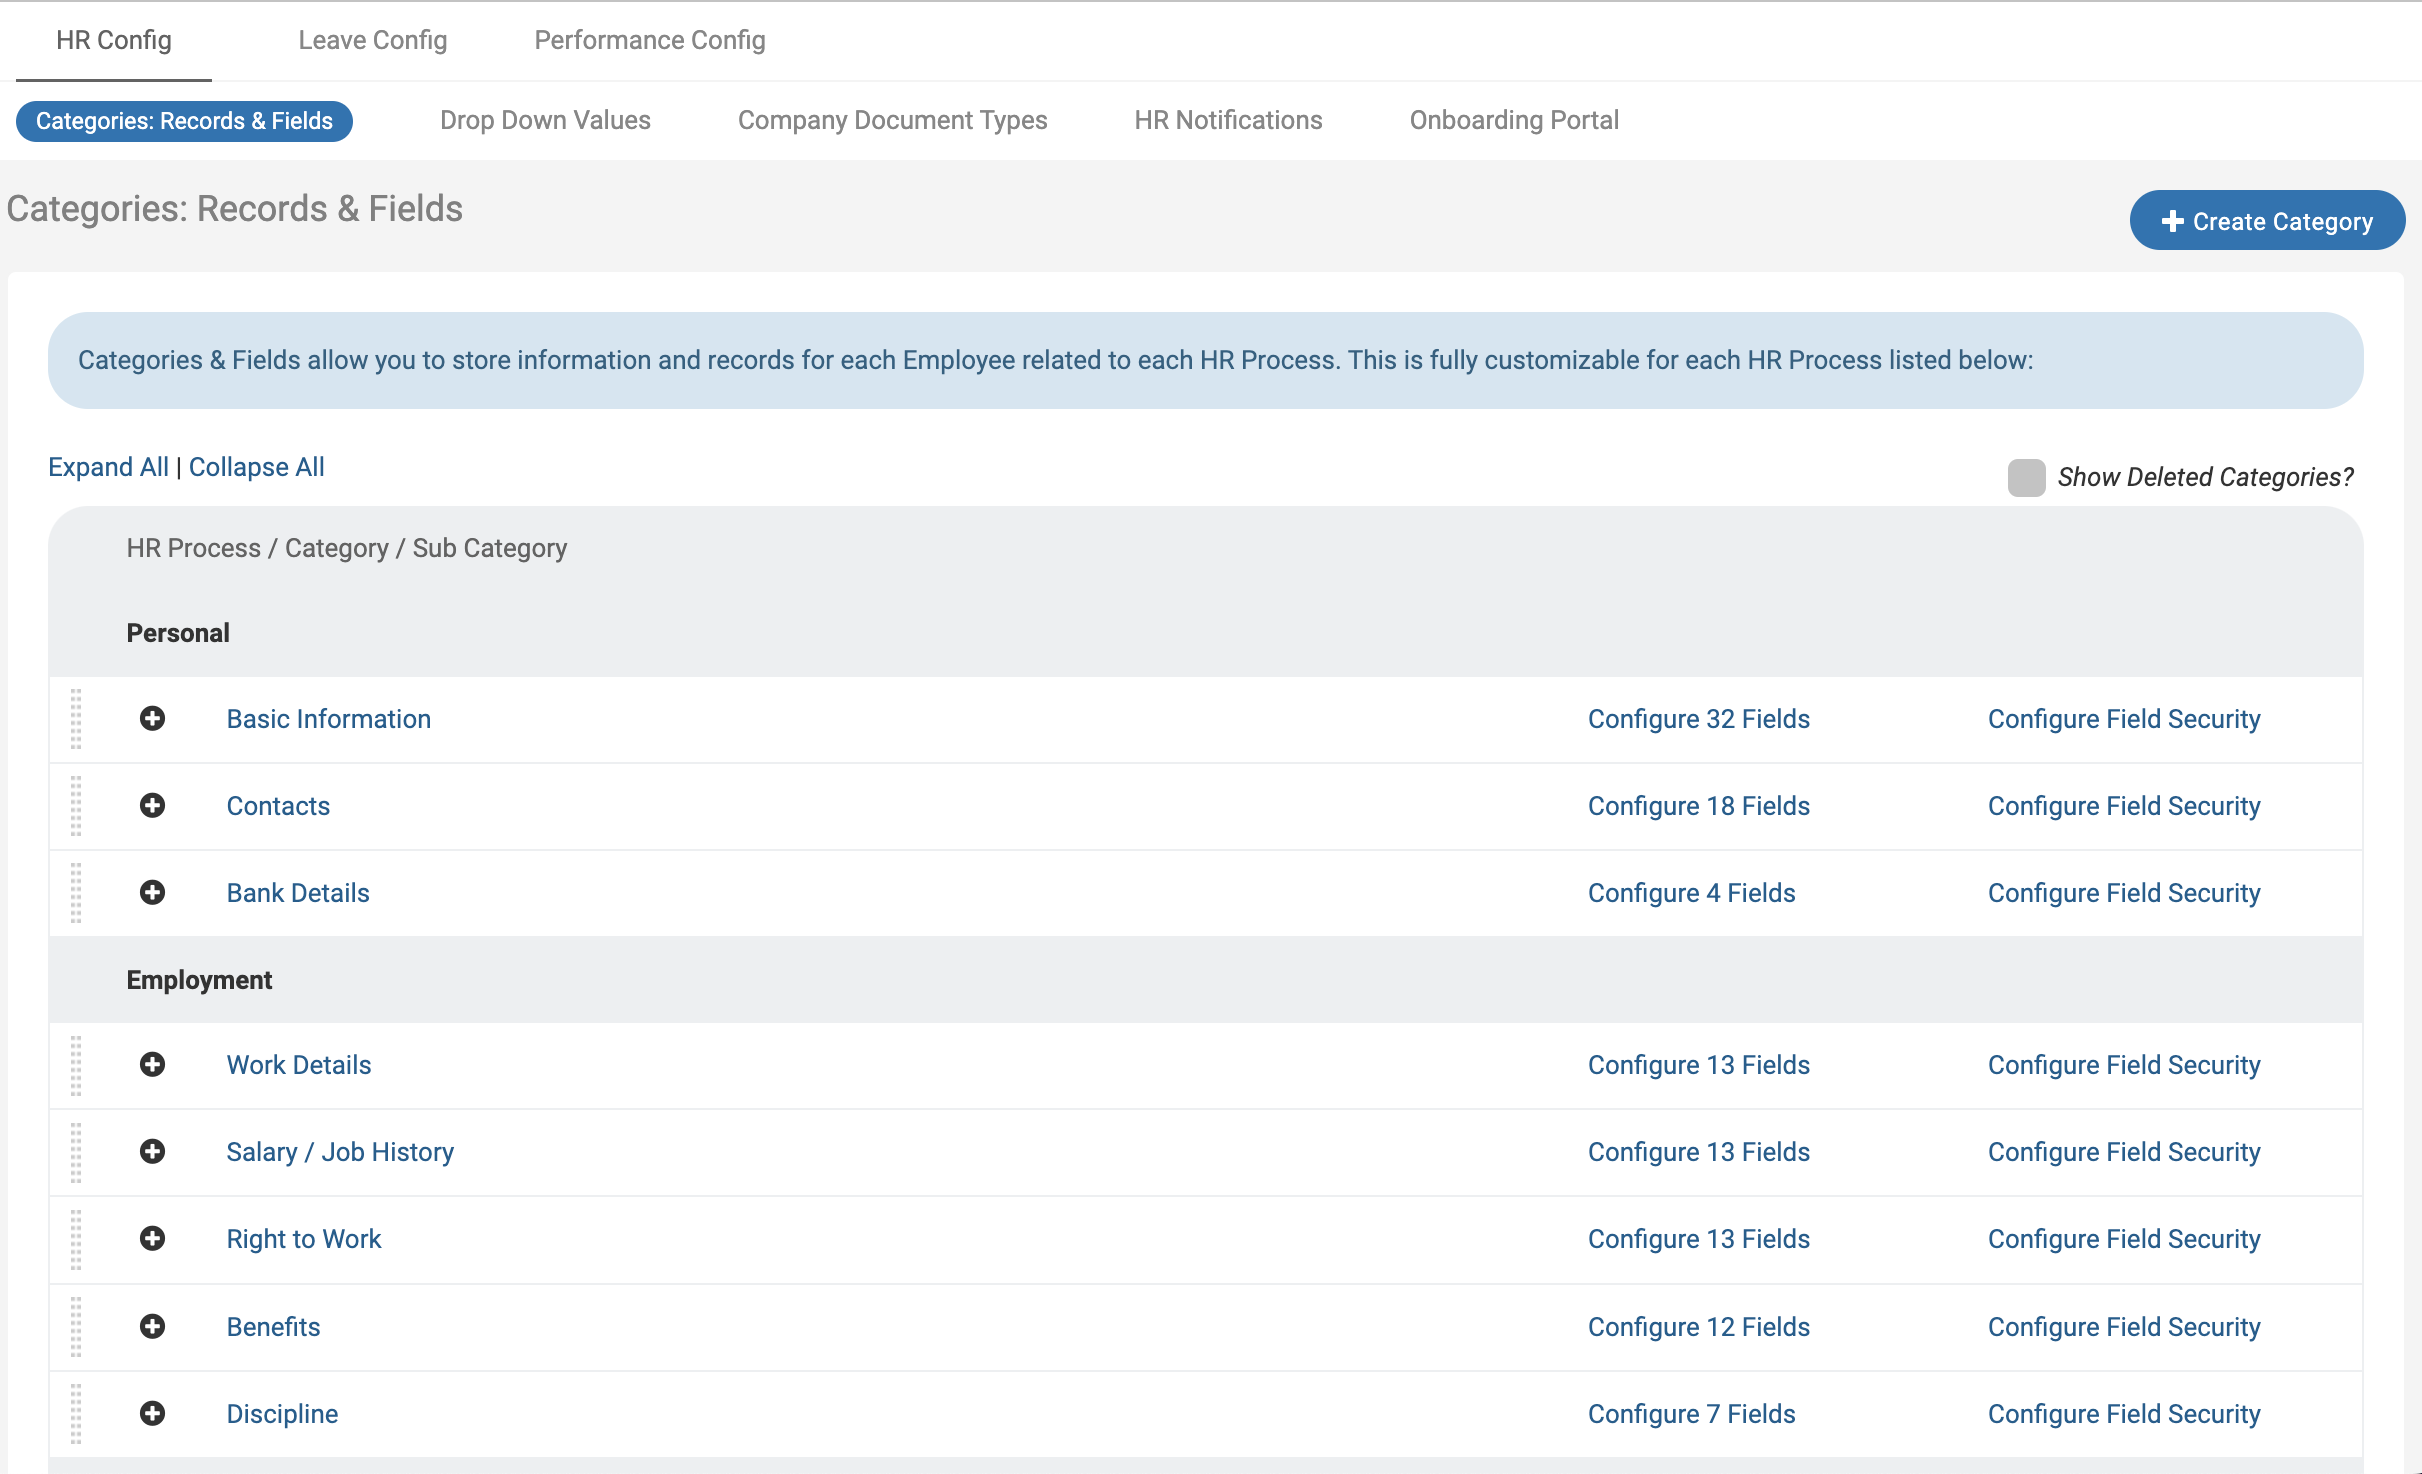This screenshot has width=2422, height=1474.
Task: Expand the Basic Information category
Action: 152,718
